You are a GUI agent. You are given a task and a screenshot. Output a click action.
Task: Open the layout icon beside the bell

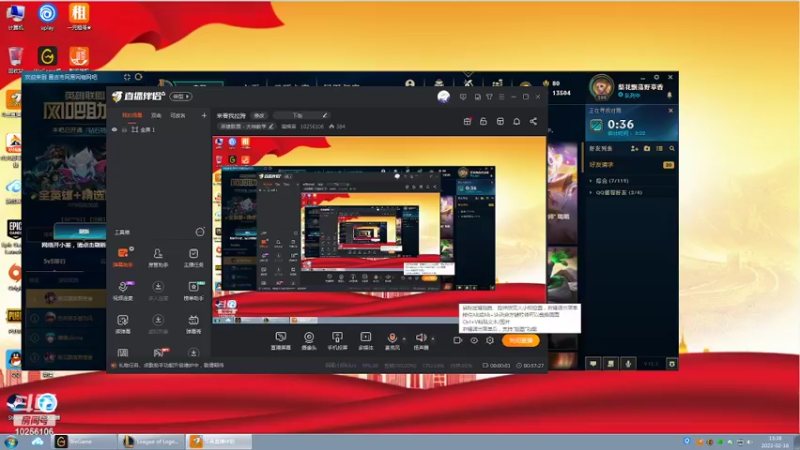click(500, 121)
